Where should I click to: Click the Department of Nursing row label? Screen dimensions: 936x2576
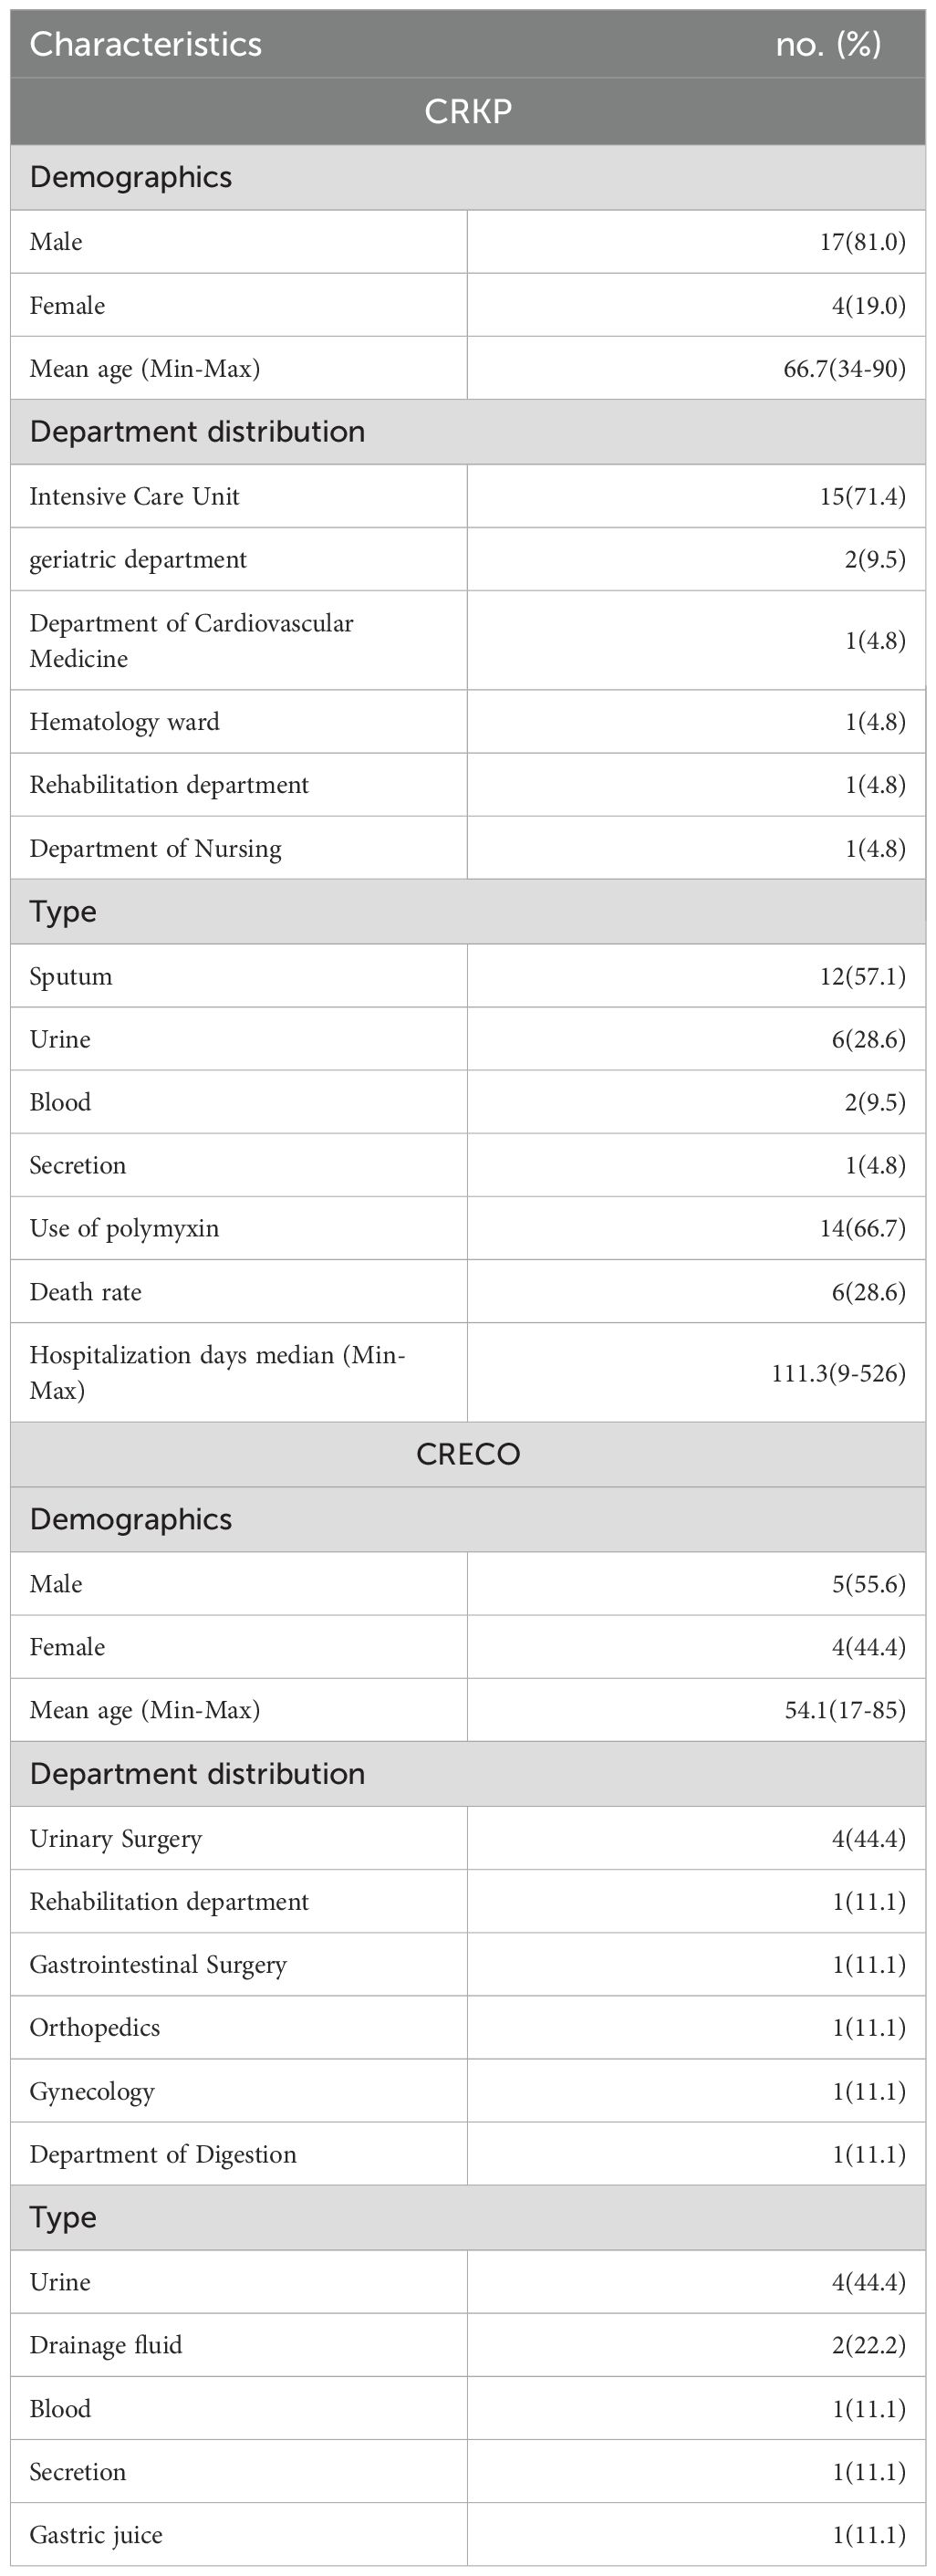tap(155, 848)
